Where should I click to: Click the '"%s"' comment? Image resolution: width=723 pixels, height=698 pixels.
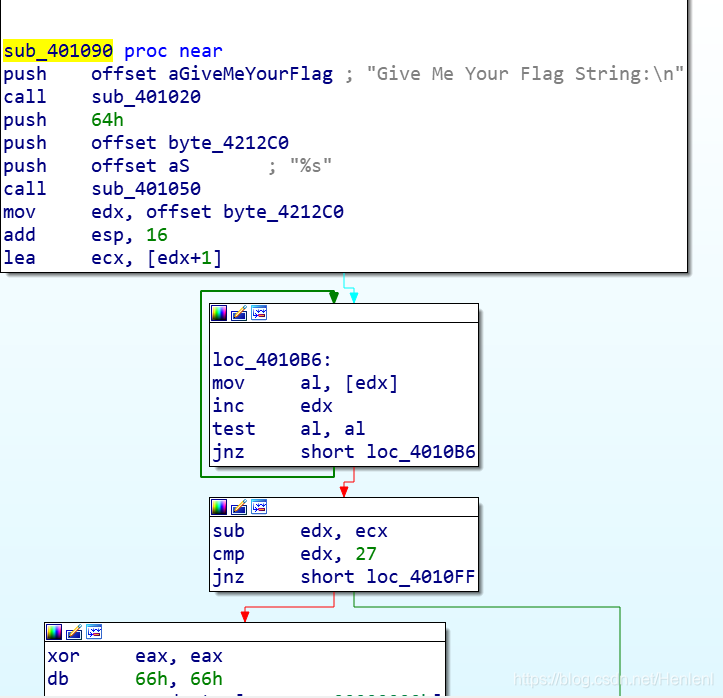pos(311,166)
